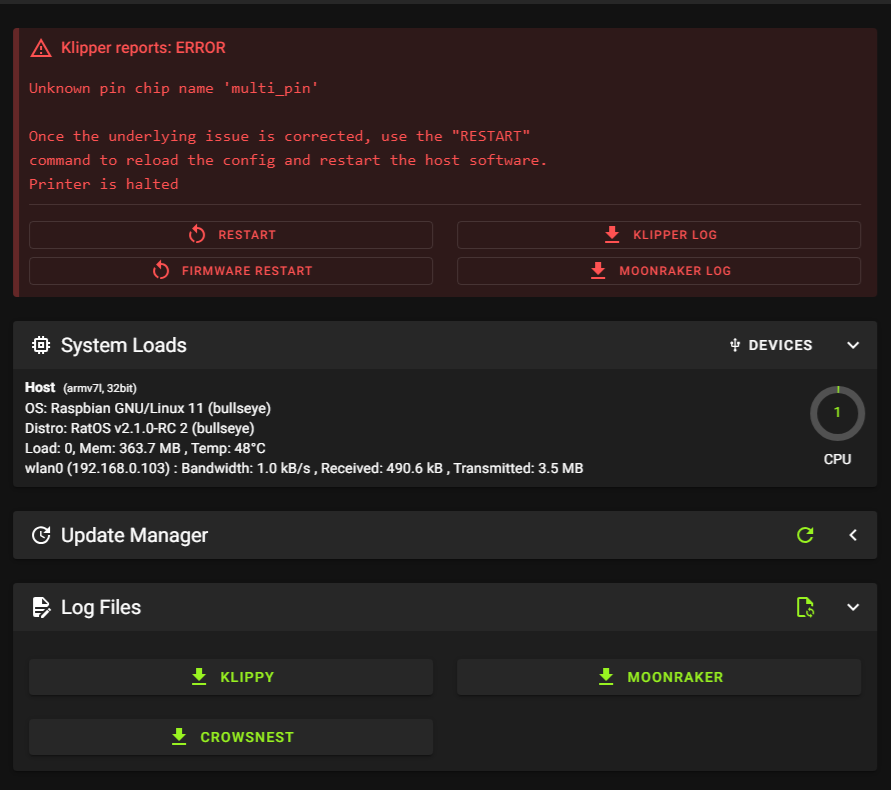The height and width of the screenshot is (790, 891).
Task: Click the Log Files document icon
Action: 41,607
